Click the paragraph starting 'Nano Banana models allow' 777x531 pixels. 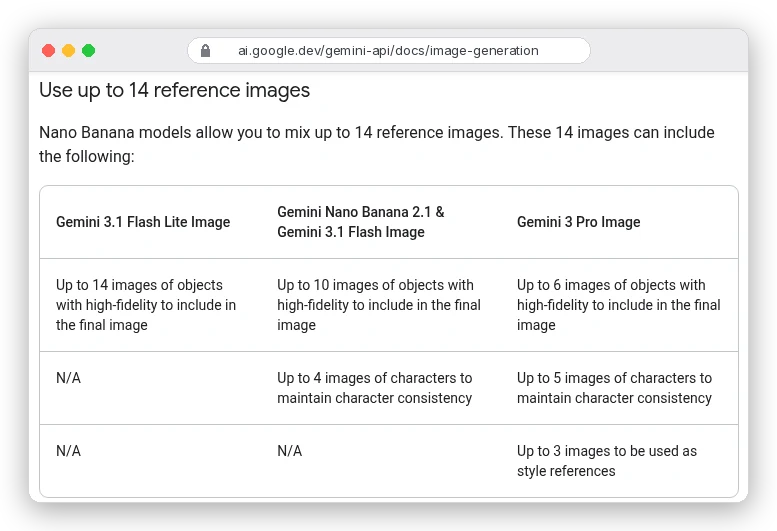[x=377, y=144]
